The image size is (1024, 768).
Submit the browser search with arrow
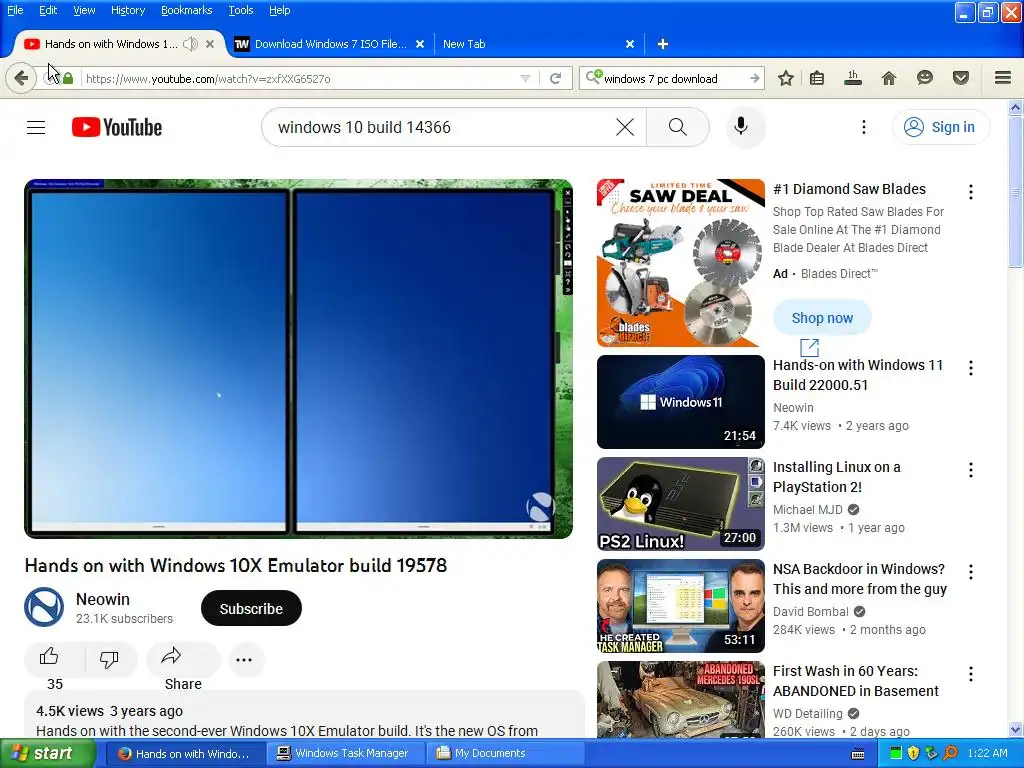(755, 78)
